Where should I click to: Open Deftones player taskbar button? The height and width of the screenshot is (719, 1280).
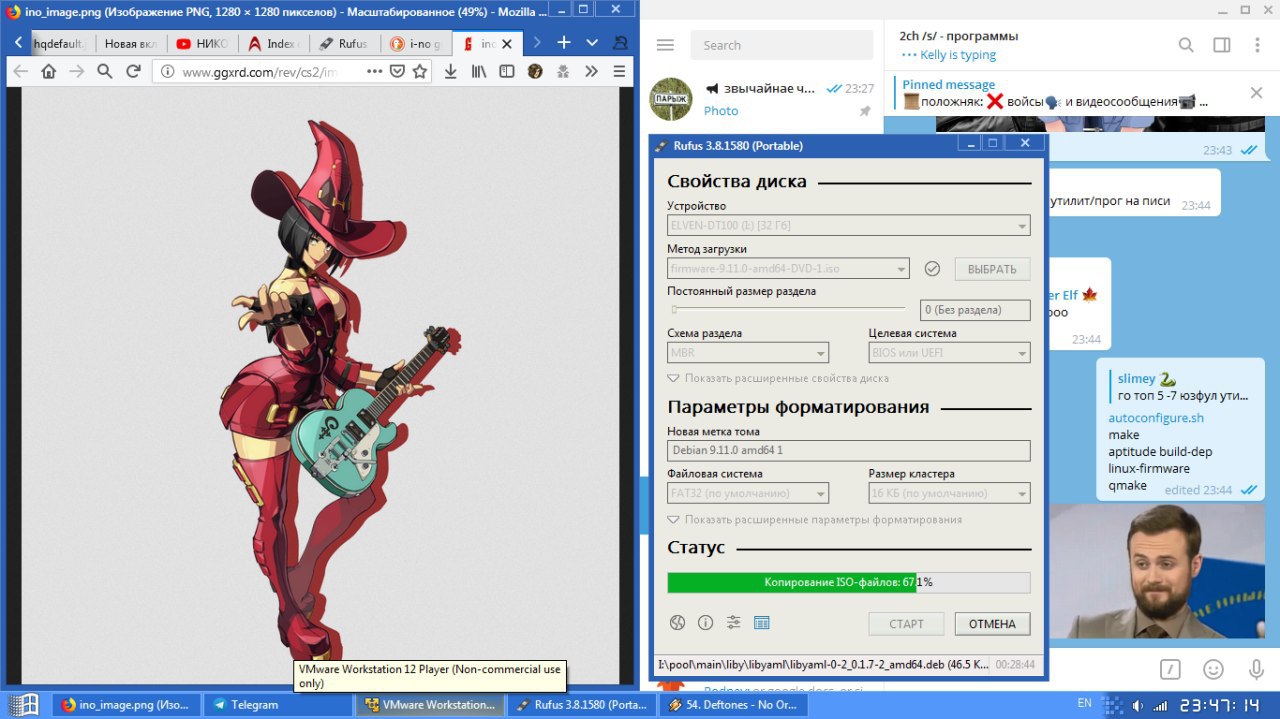(734, 704)
